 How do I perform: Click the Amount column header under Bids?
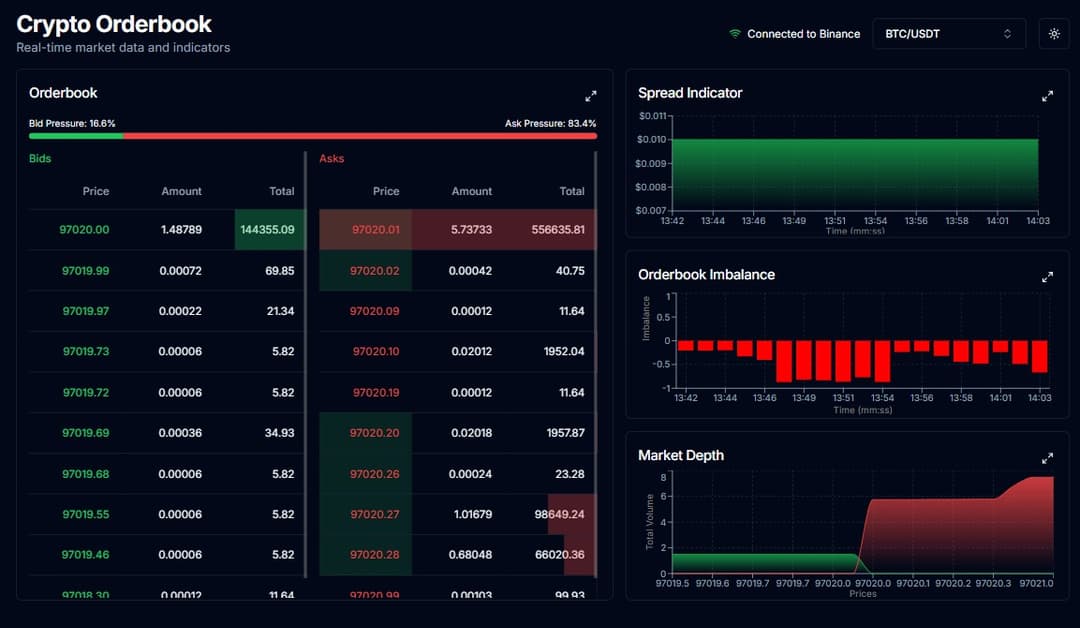[x=181, y=191]
